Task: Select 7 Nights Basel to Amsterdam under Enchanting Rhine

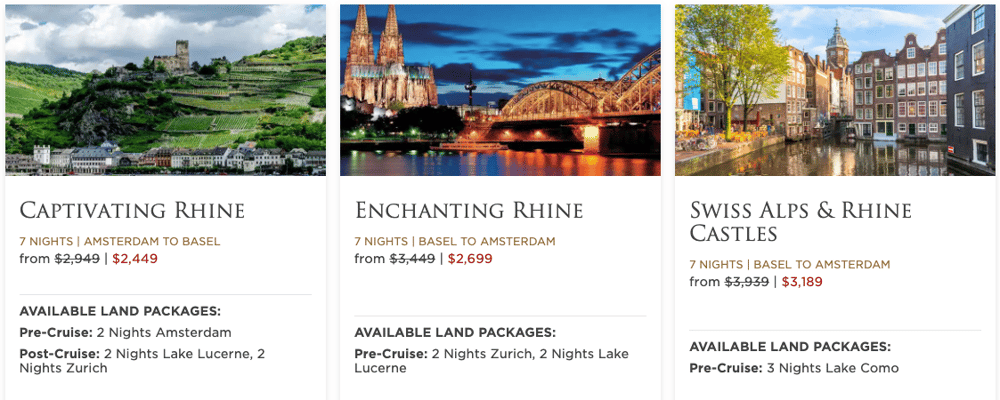Action: point(455,242)
